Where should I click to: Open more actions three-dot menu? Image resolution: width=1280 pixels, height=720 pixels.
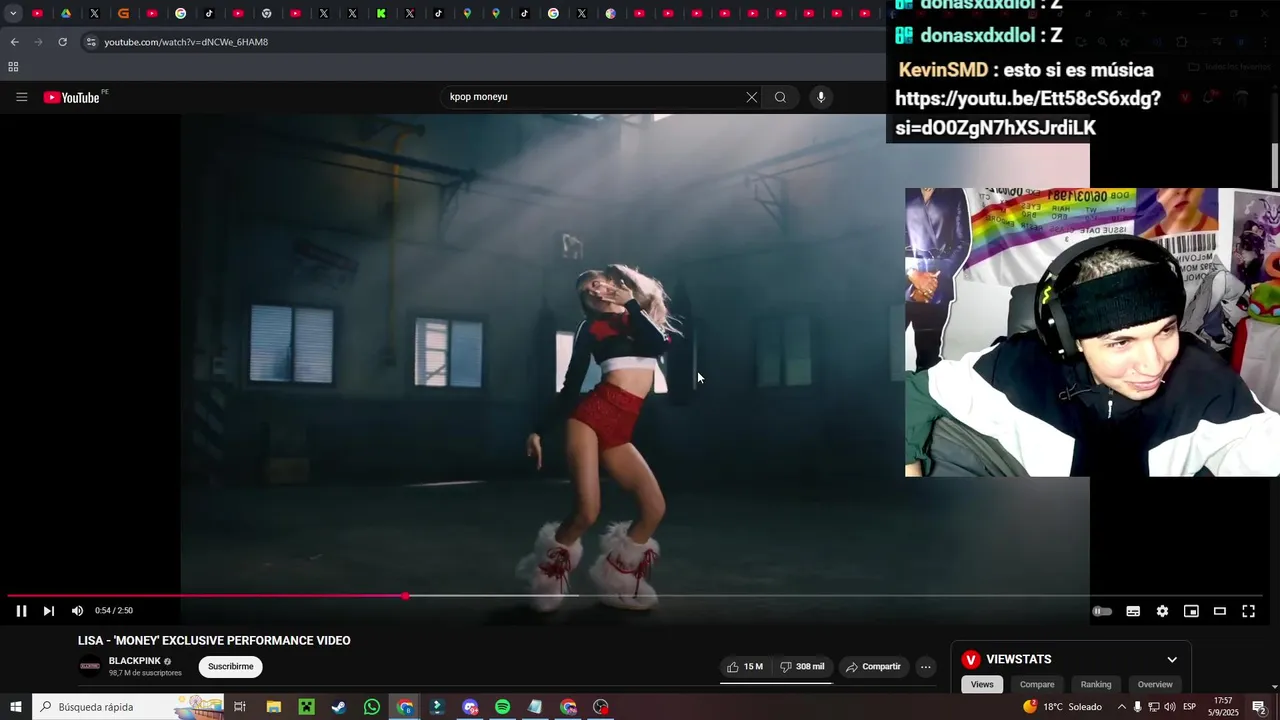(x=925, y=667)
